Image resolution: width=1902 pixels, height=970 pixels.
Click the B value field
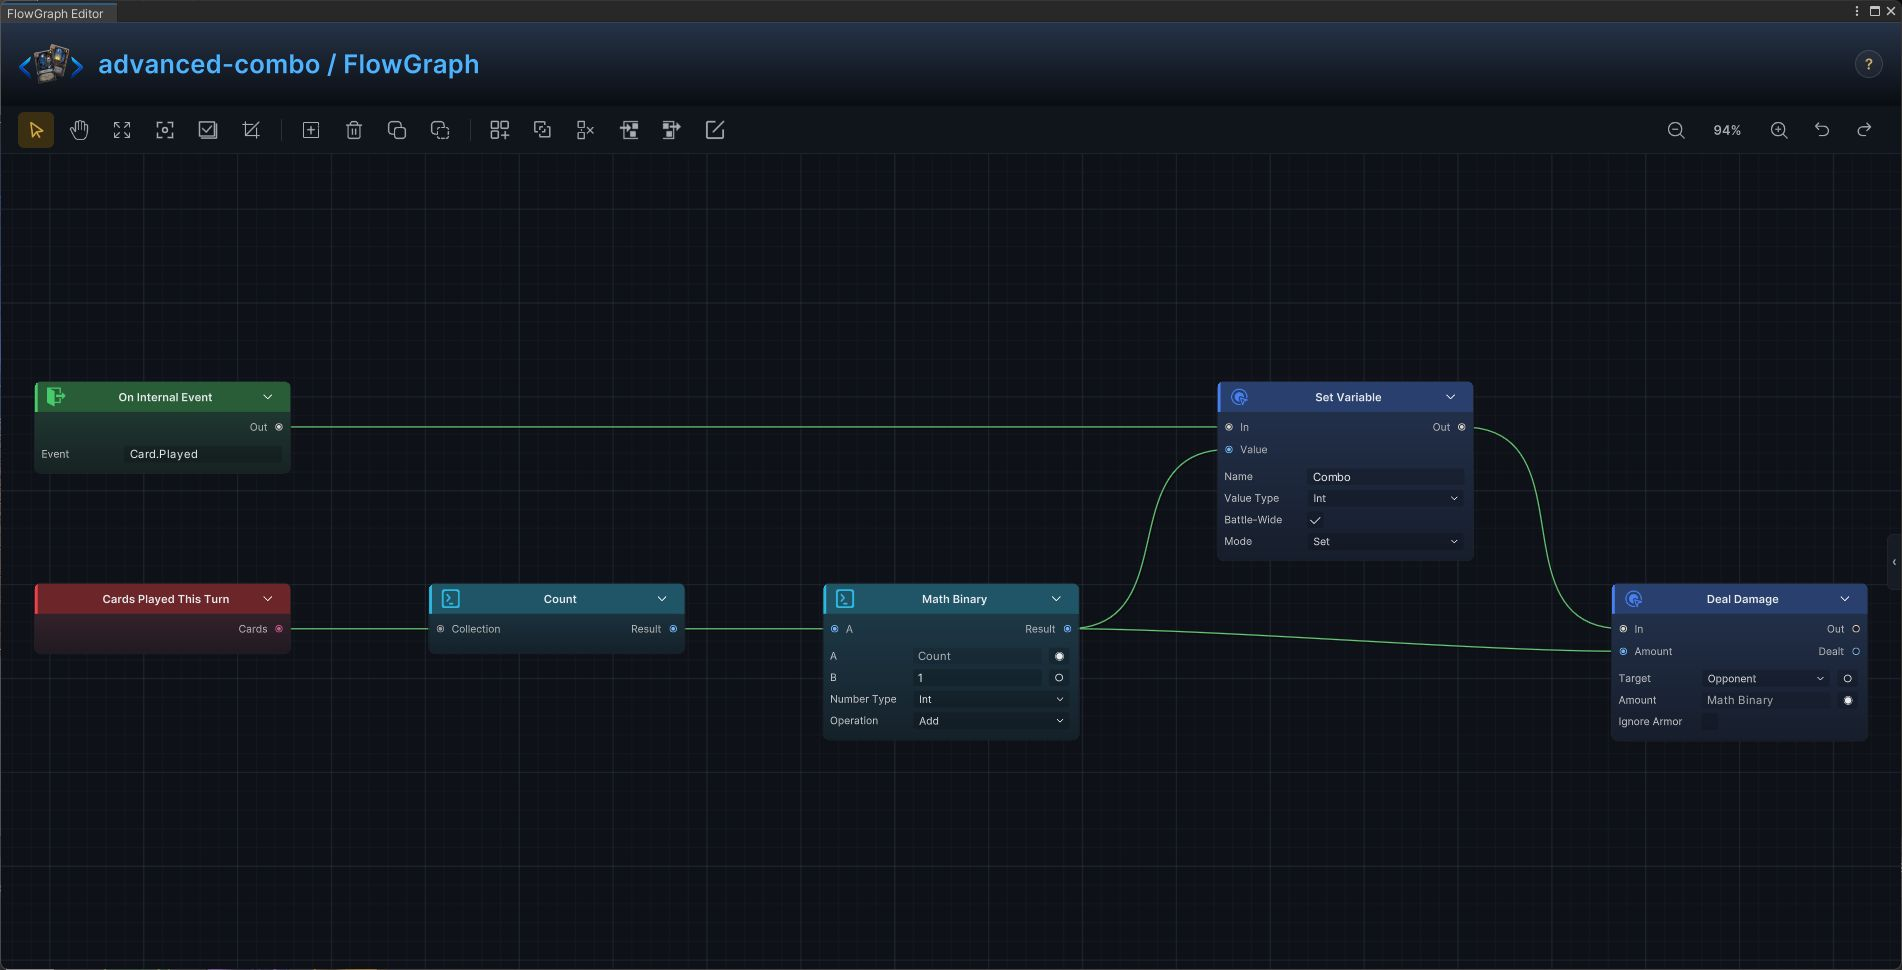[x=978, y=678]
